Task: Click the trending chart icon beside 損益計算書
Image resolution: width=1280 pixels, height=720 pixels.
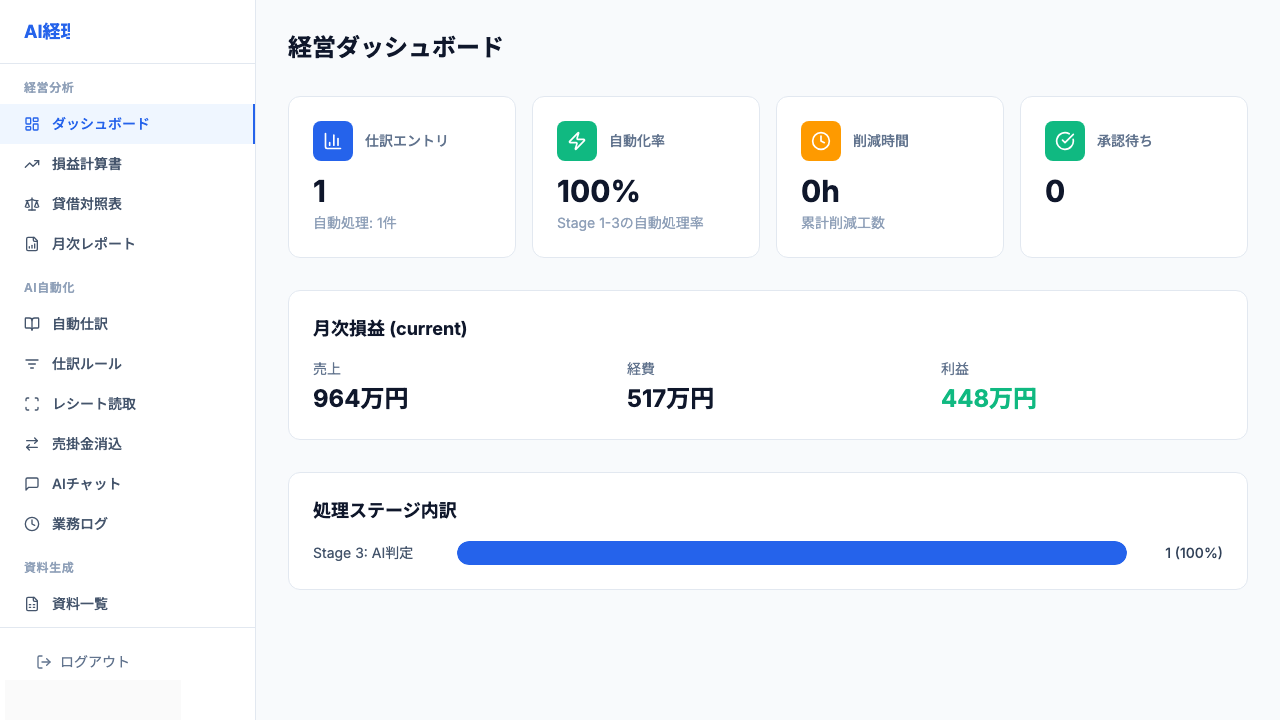Action: click(x=33, y=163)
